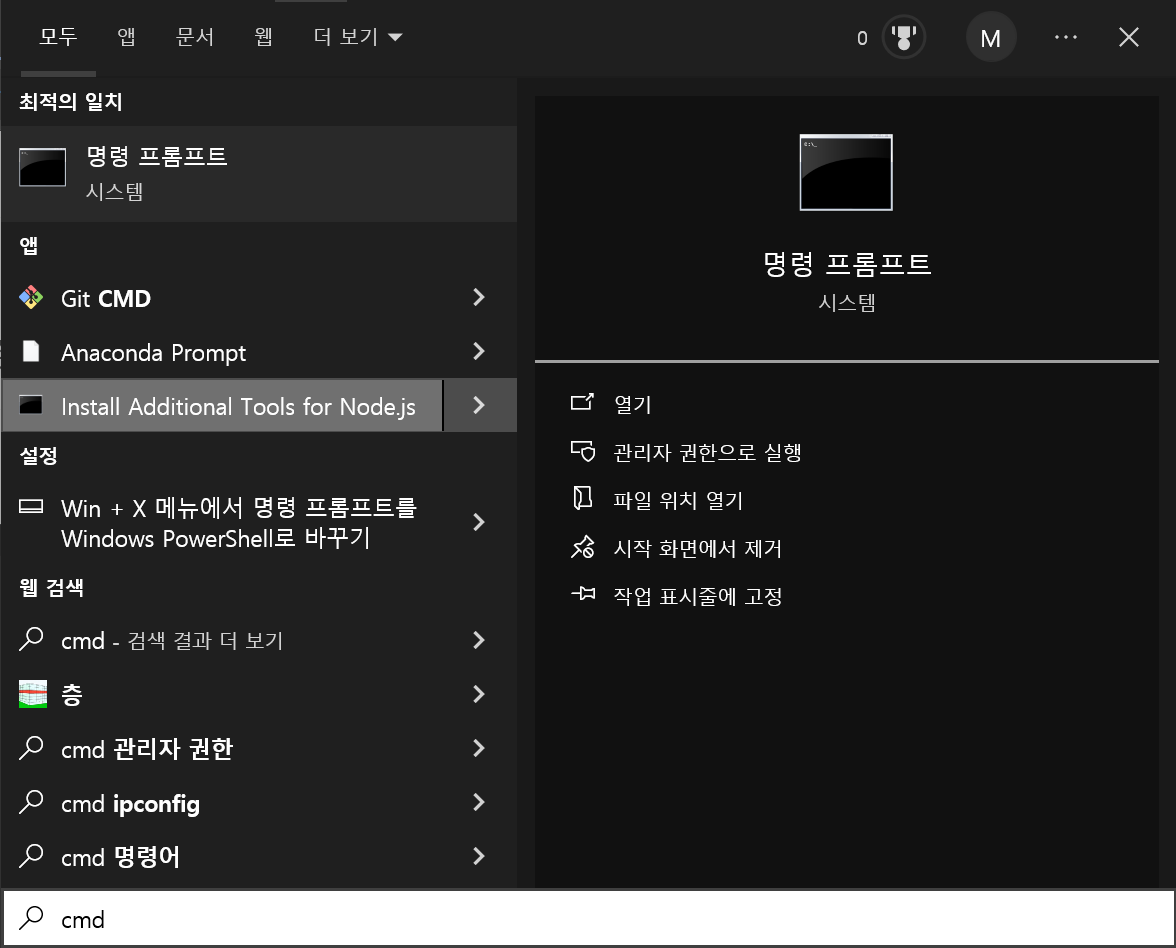Open the 명령 프롬프트 best match result

pyautogui.click(x=260, y=174)
